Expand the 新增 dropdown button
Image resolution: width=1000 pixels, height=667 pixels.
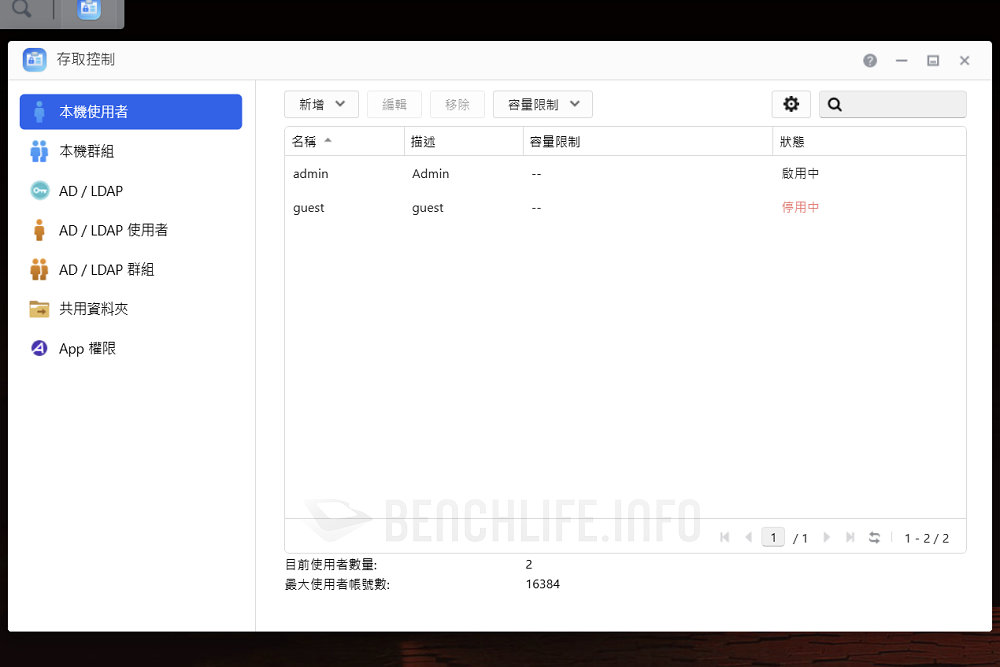[x=321, y=104]
